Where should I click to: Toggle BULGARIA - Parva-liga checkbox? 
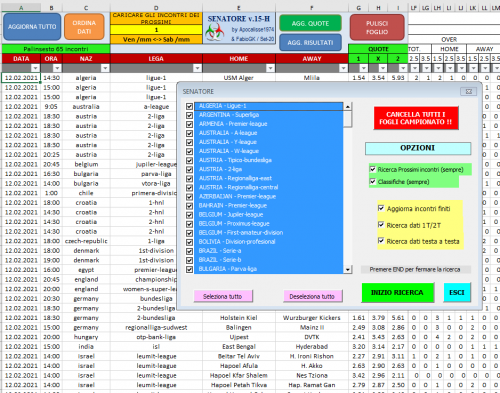pos(189,269)
